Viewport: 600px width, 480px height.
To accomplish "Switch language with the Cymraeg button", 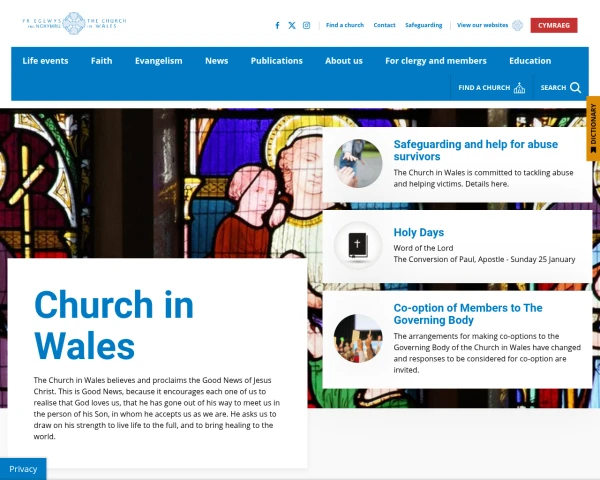I will [x=553, y=25].
